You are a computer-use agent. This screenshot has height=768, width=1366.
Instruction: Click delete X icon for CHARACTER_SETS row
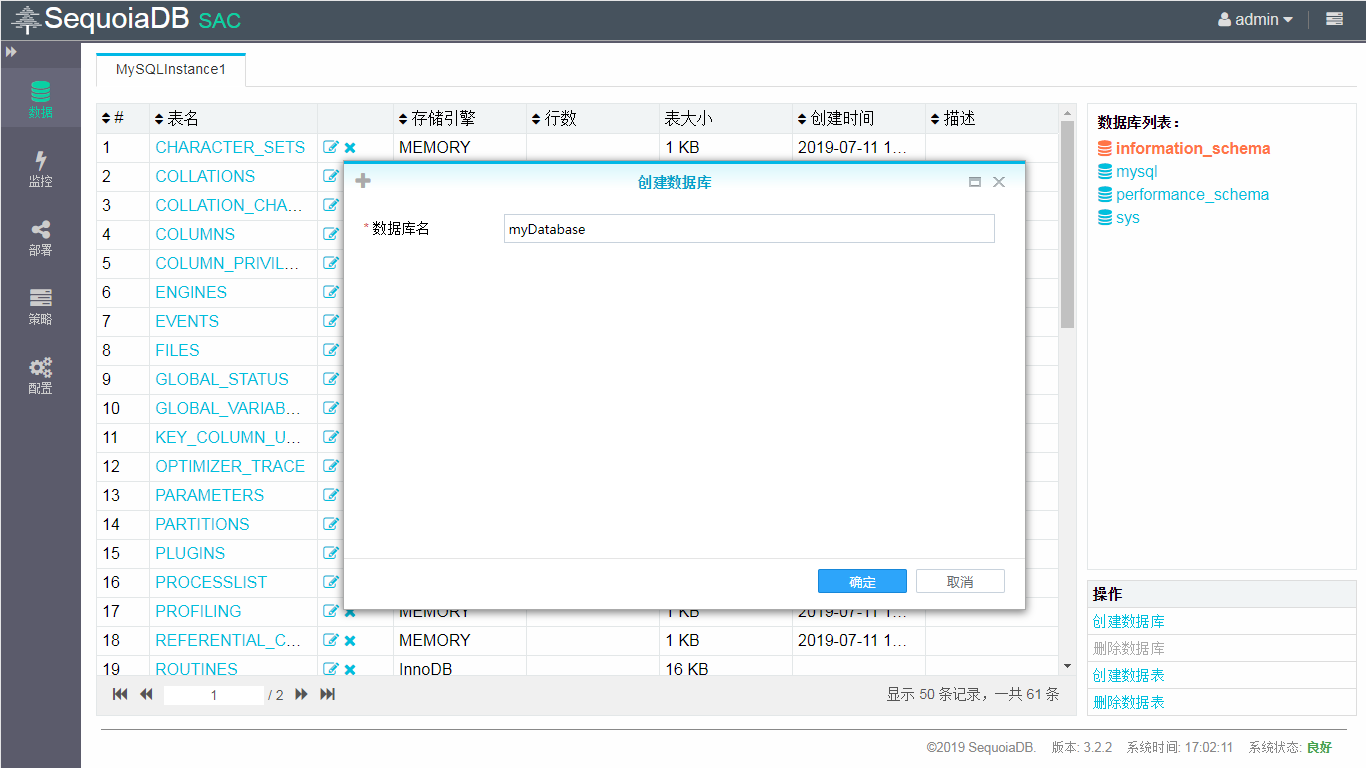(x=350, y=148)
